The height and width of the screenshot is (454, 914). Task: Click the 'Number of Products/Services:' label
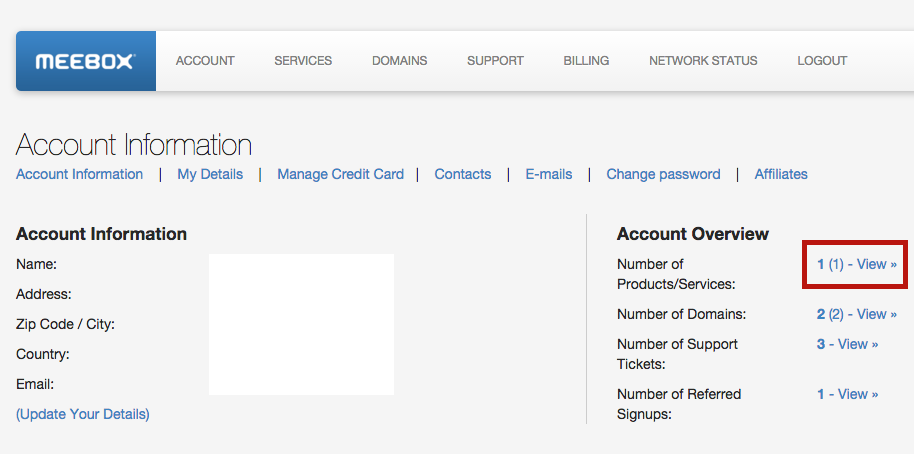tap(676, 274)
